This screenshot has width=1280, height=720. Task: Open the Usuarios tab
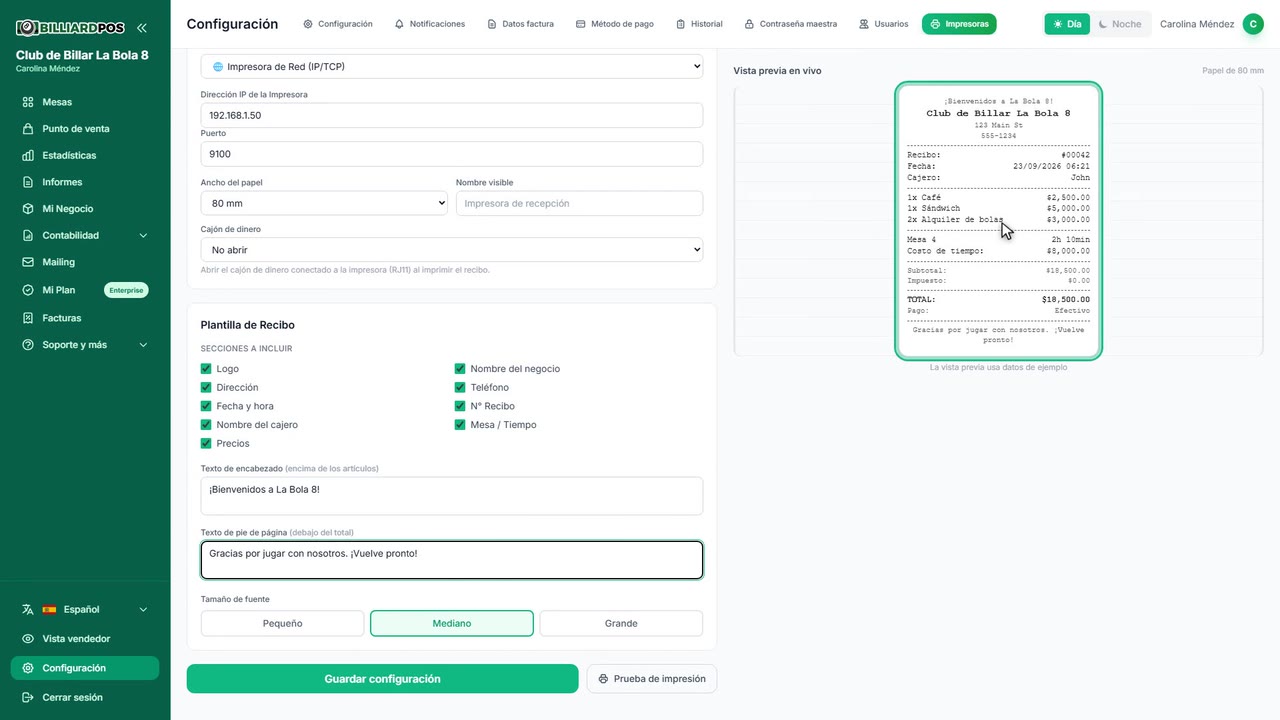(x=884, y=24)
